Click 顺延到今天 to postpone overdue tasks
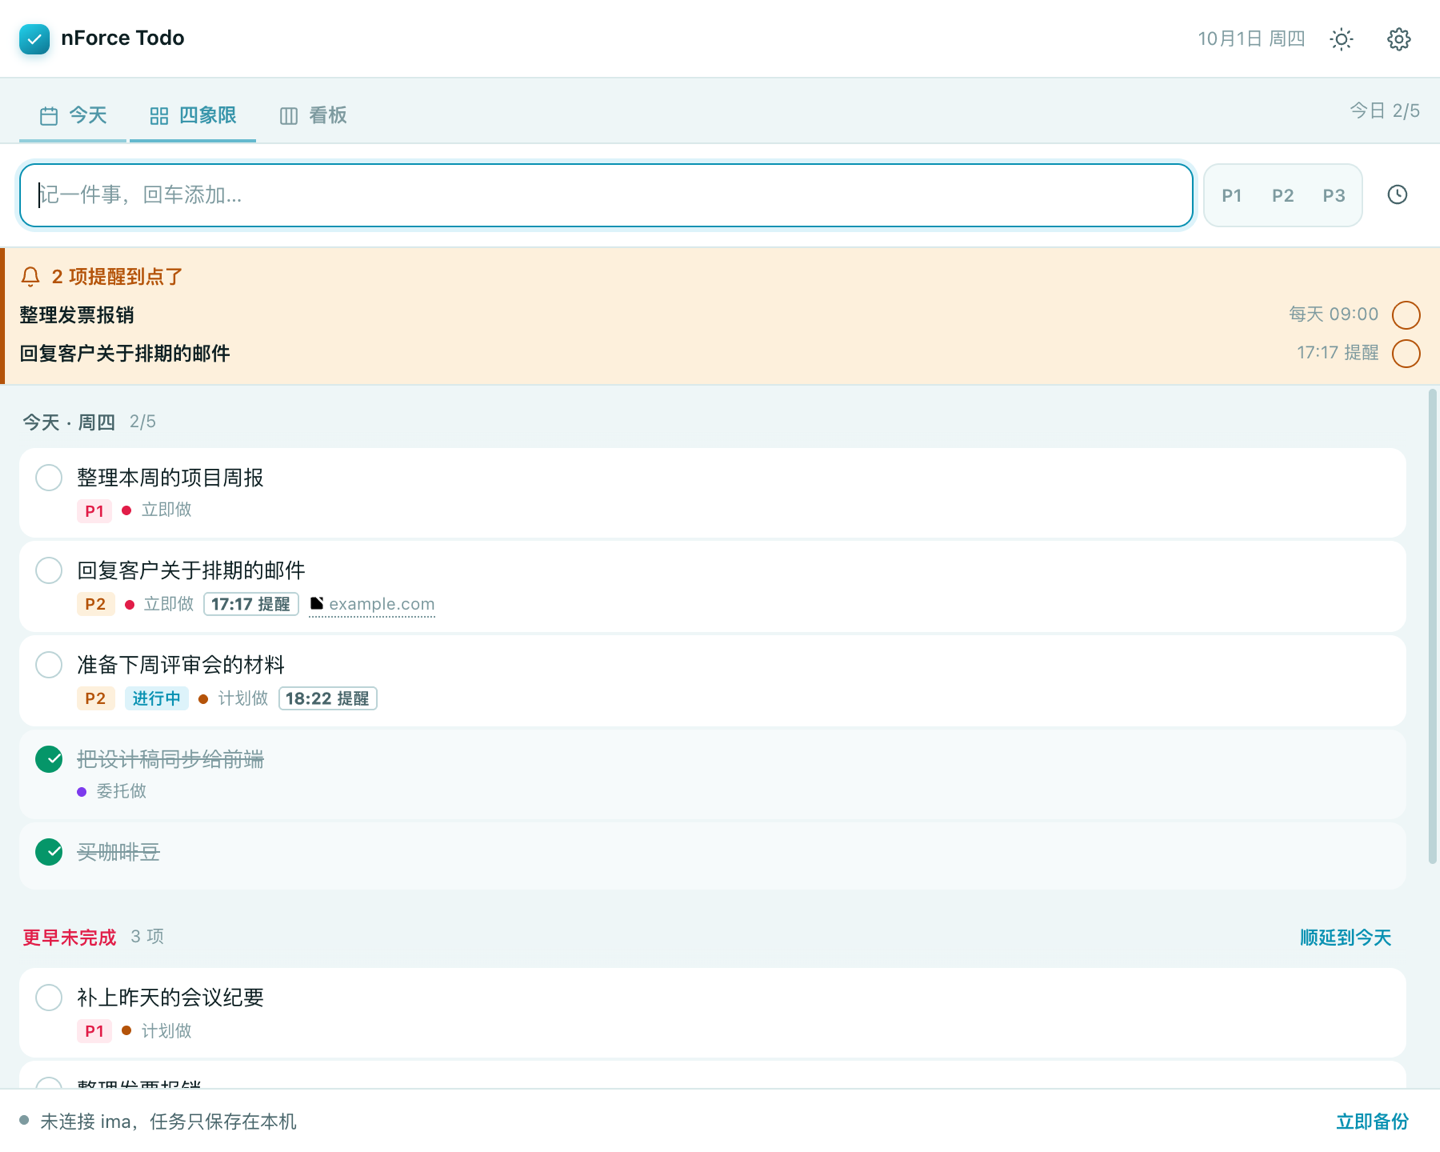Screen dimensions: 1440x1152 1345,937
